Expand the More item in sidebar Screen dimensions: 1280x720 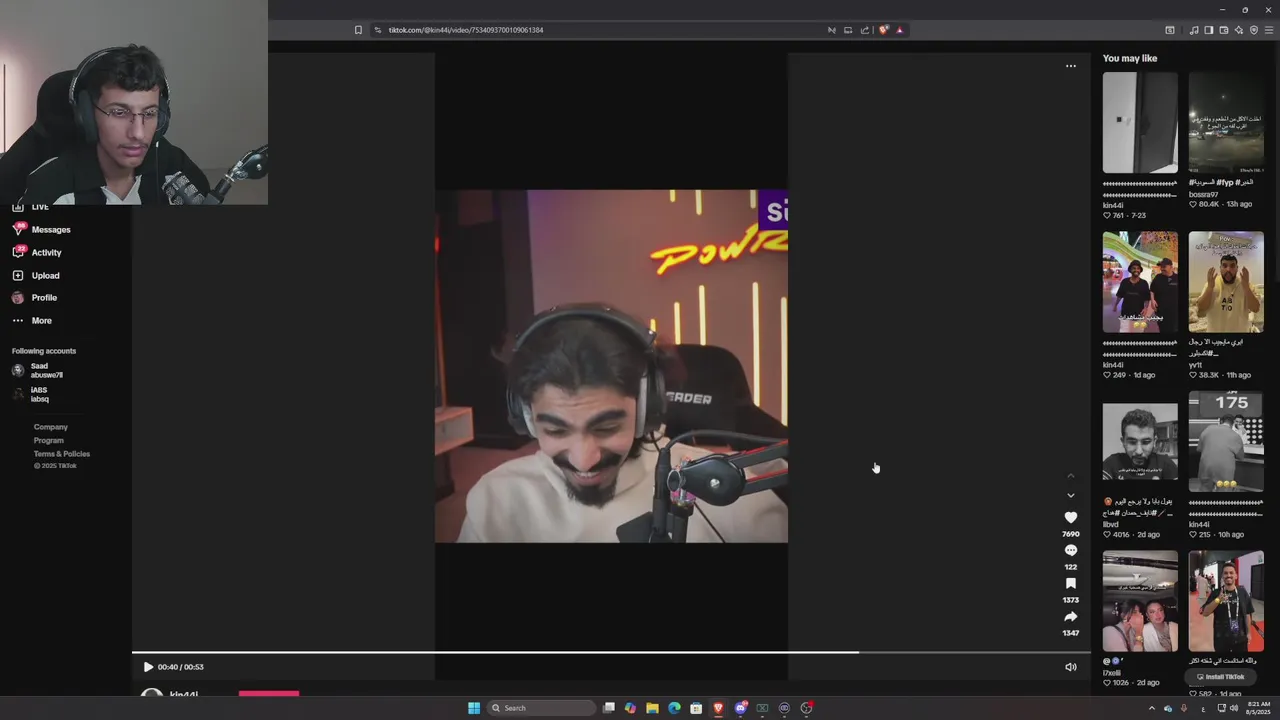click(32, 321)
